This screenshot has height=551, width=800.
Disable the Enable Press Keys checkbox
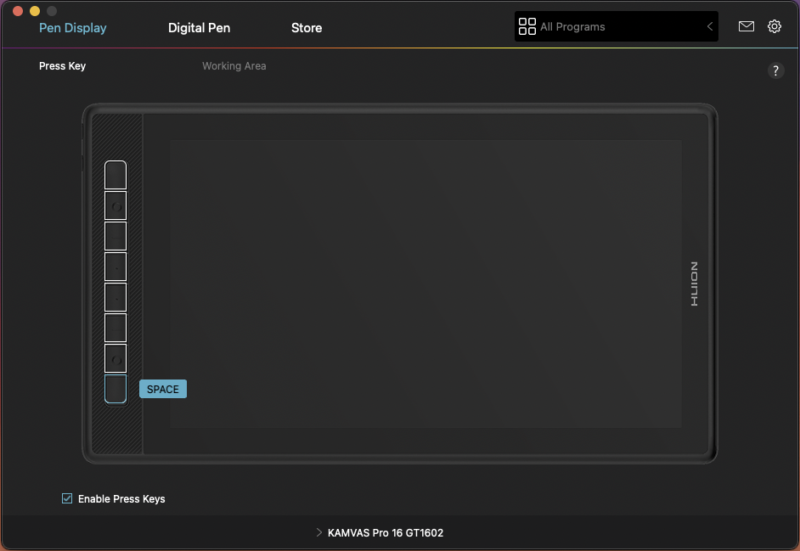click(67, 498)
